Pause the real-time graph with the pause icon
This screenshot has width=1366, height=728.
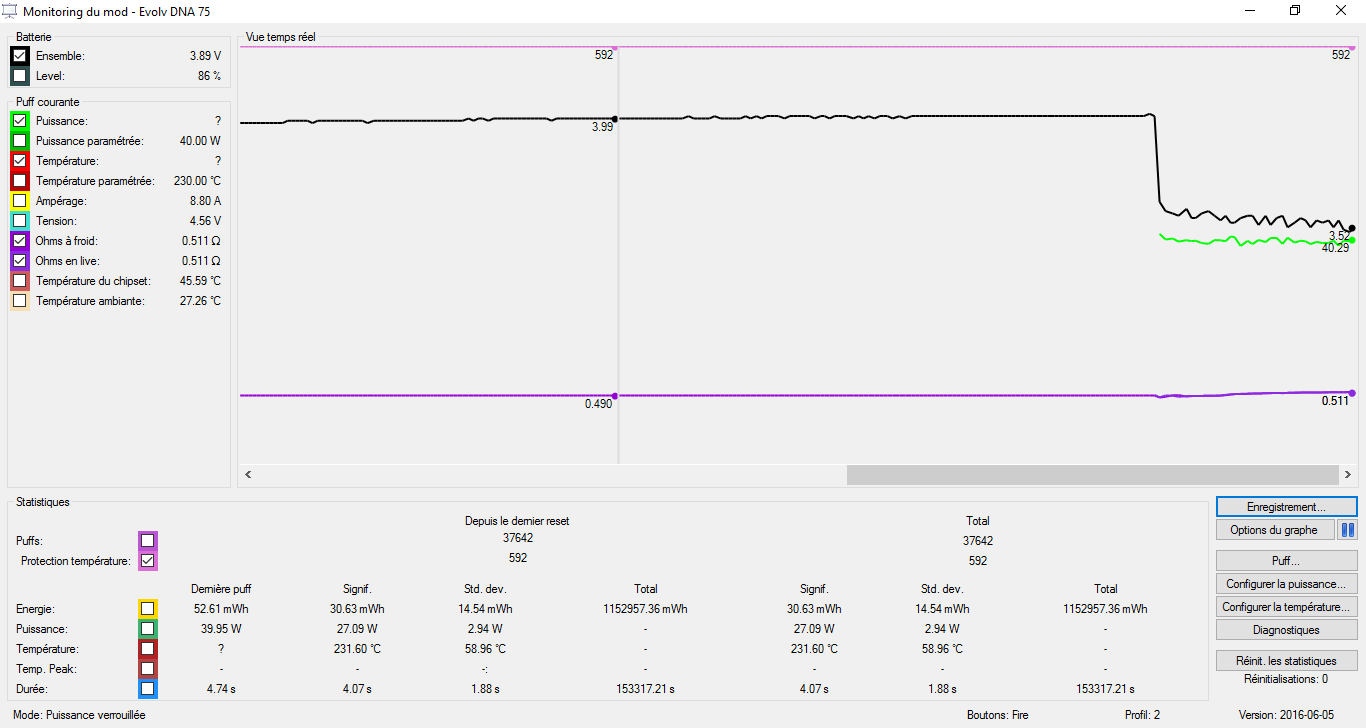tap(1347, 530)
